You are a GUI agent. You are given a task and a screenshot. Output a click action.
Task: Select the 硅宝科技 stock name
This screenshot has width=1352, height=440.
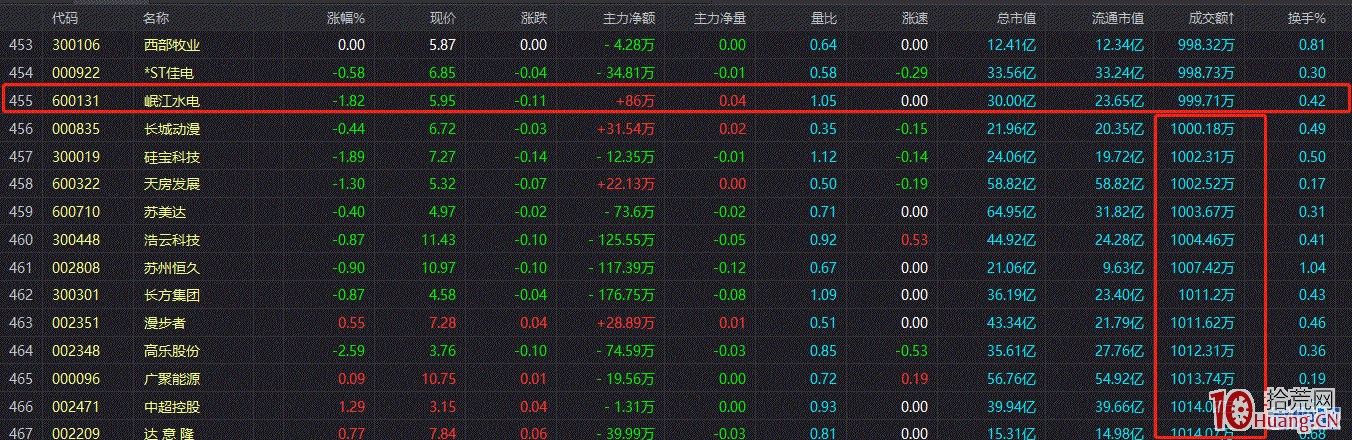pos(172,157)
